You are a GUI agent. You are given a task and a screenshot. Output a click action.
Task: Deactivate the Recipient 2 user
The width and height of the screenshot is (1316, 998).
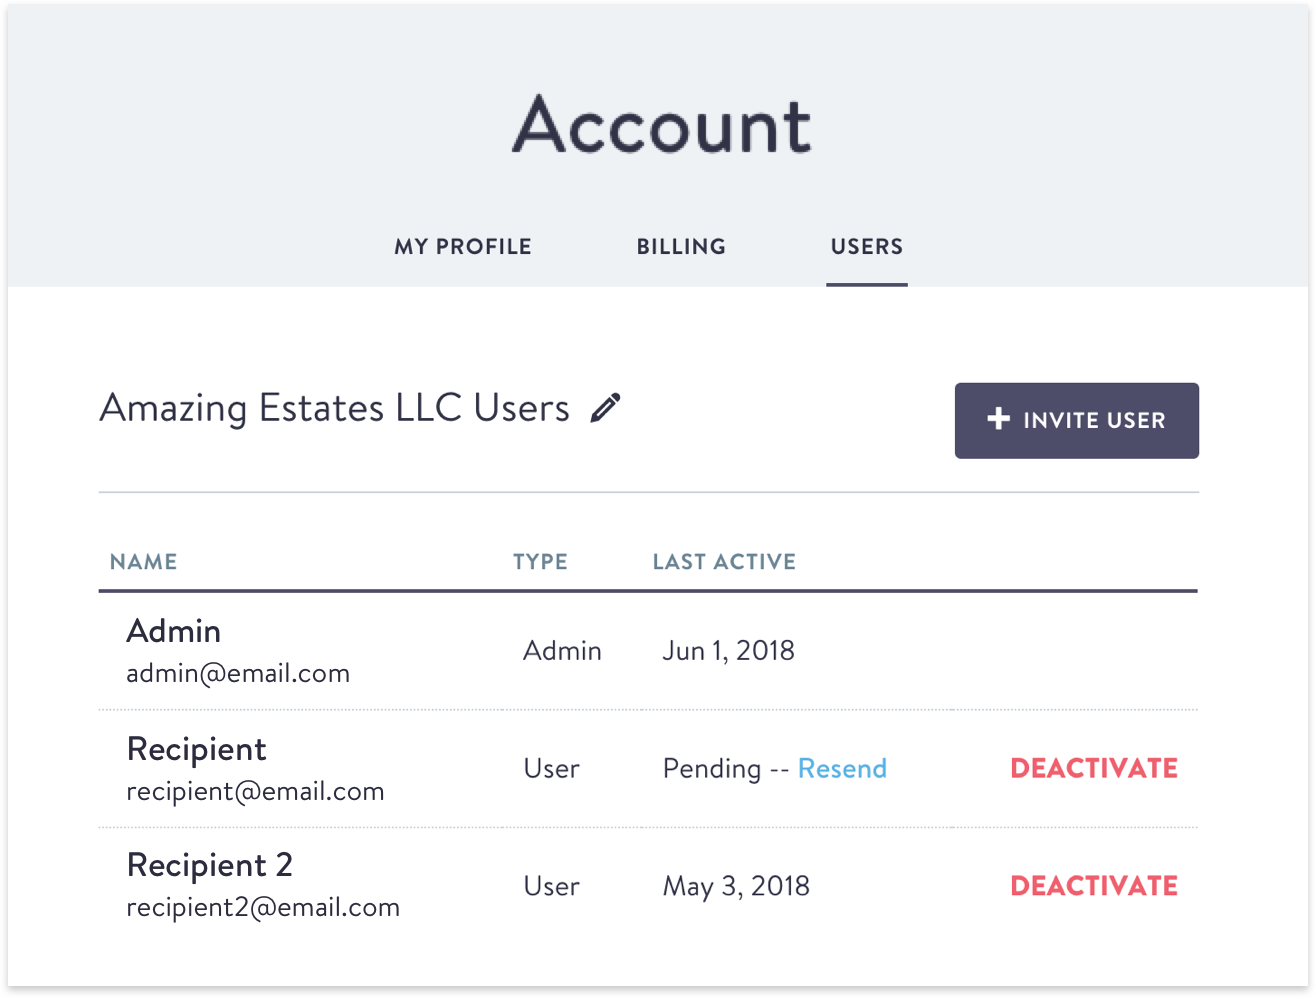click(1094, 886)
